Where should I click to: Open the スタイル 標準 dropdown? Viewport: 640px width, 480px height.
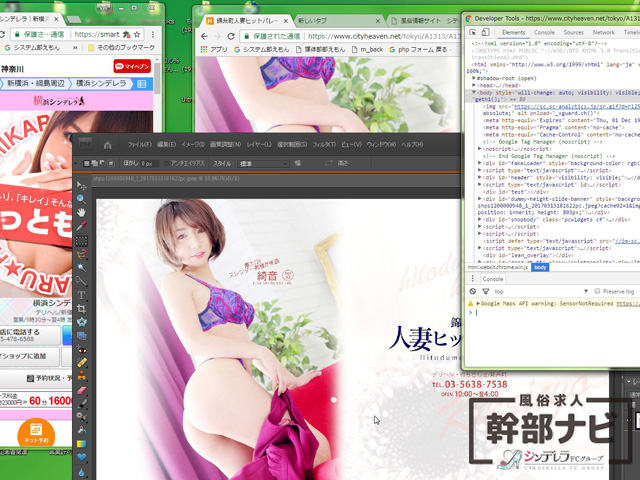pyautogui.click(x=263, y=164)
